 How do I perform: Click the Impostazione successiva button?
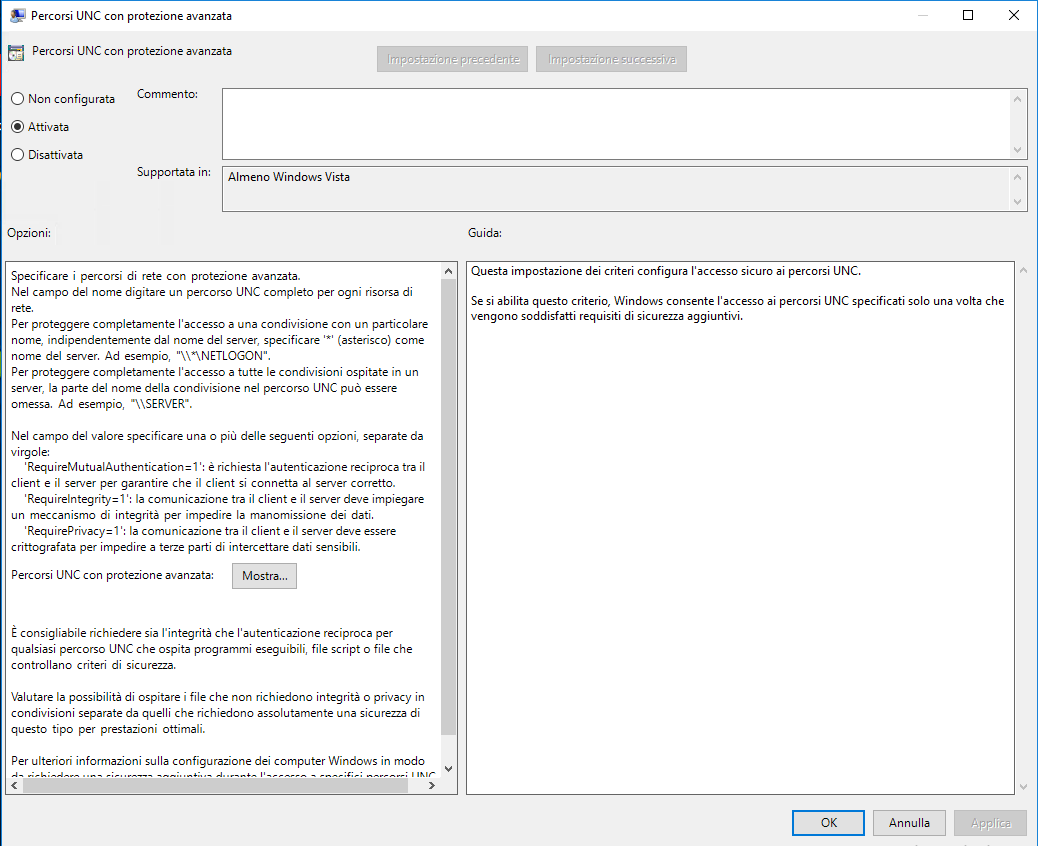click(x=611, y=59)
